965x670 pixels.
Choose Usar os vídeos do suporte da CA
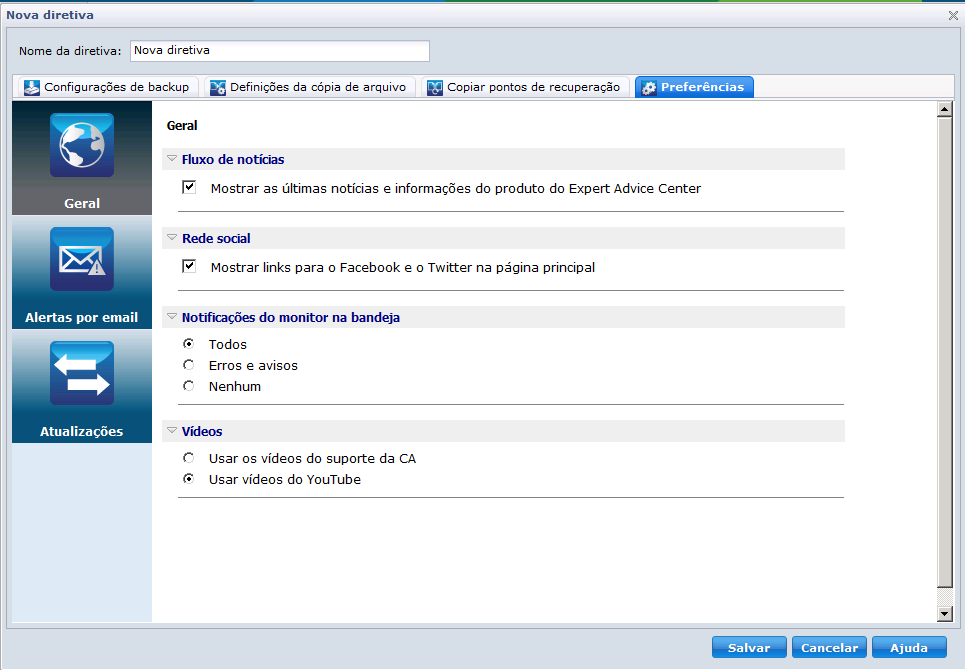[x=188, y=457]
